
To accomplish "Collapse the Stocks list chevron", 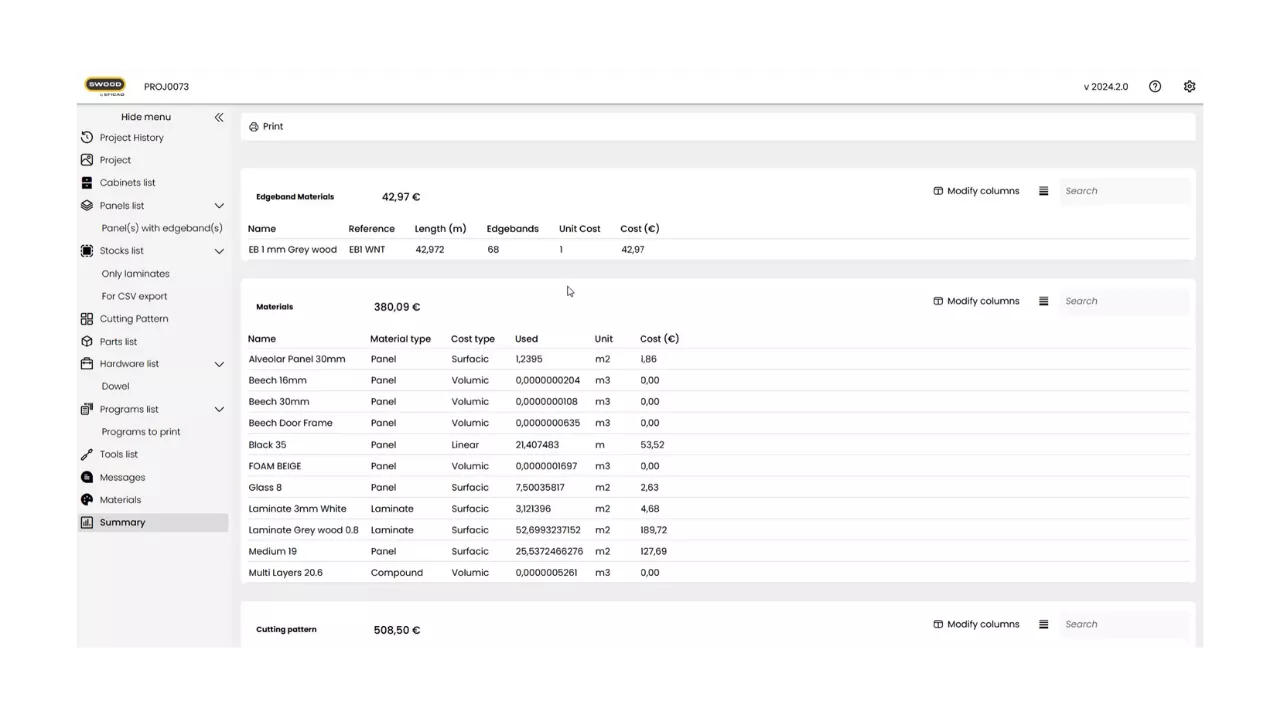I will (x=219, y=251).
